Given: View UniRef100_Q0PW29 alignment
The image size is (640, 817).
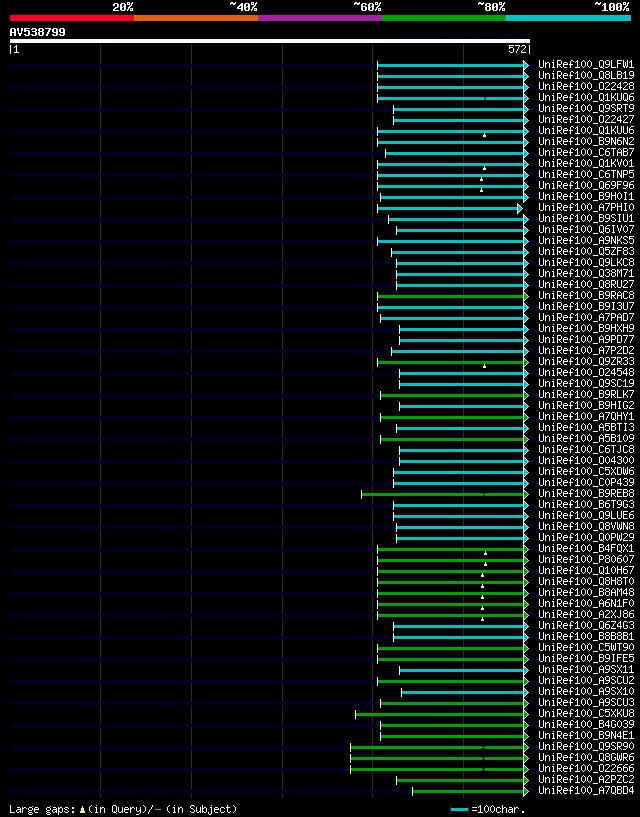Looking at the screenshot, I should pyautogui.click(x=586, y=537).
